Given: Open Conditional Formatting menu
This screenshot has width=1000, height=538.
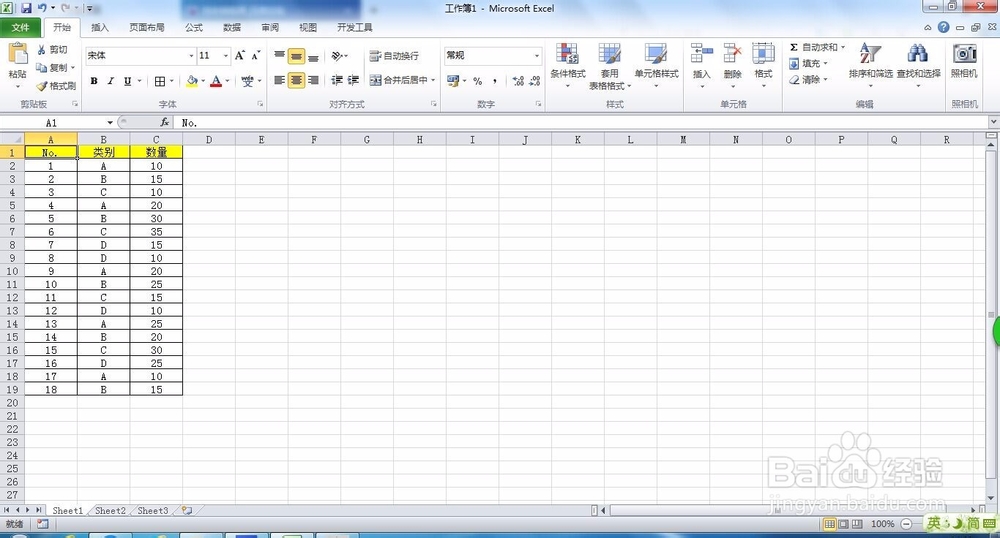Looking at the screenshot, I should pos(568,66).
